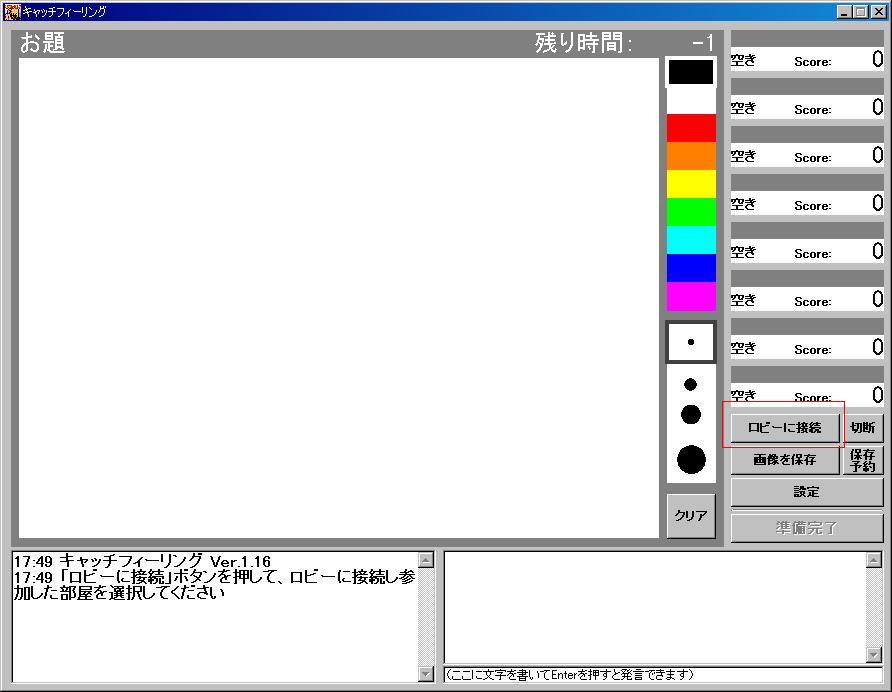
Task: Pick the green color swatch
Action: tap(691, 212)
